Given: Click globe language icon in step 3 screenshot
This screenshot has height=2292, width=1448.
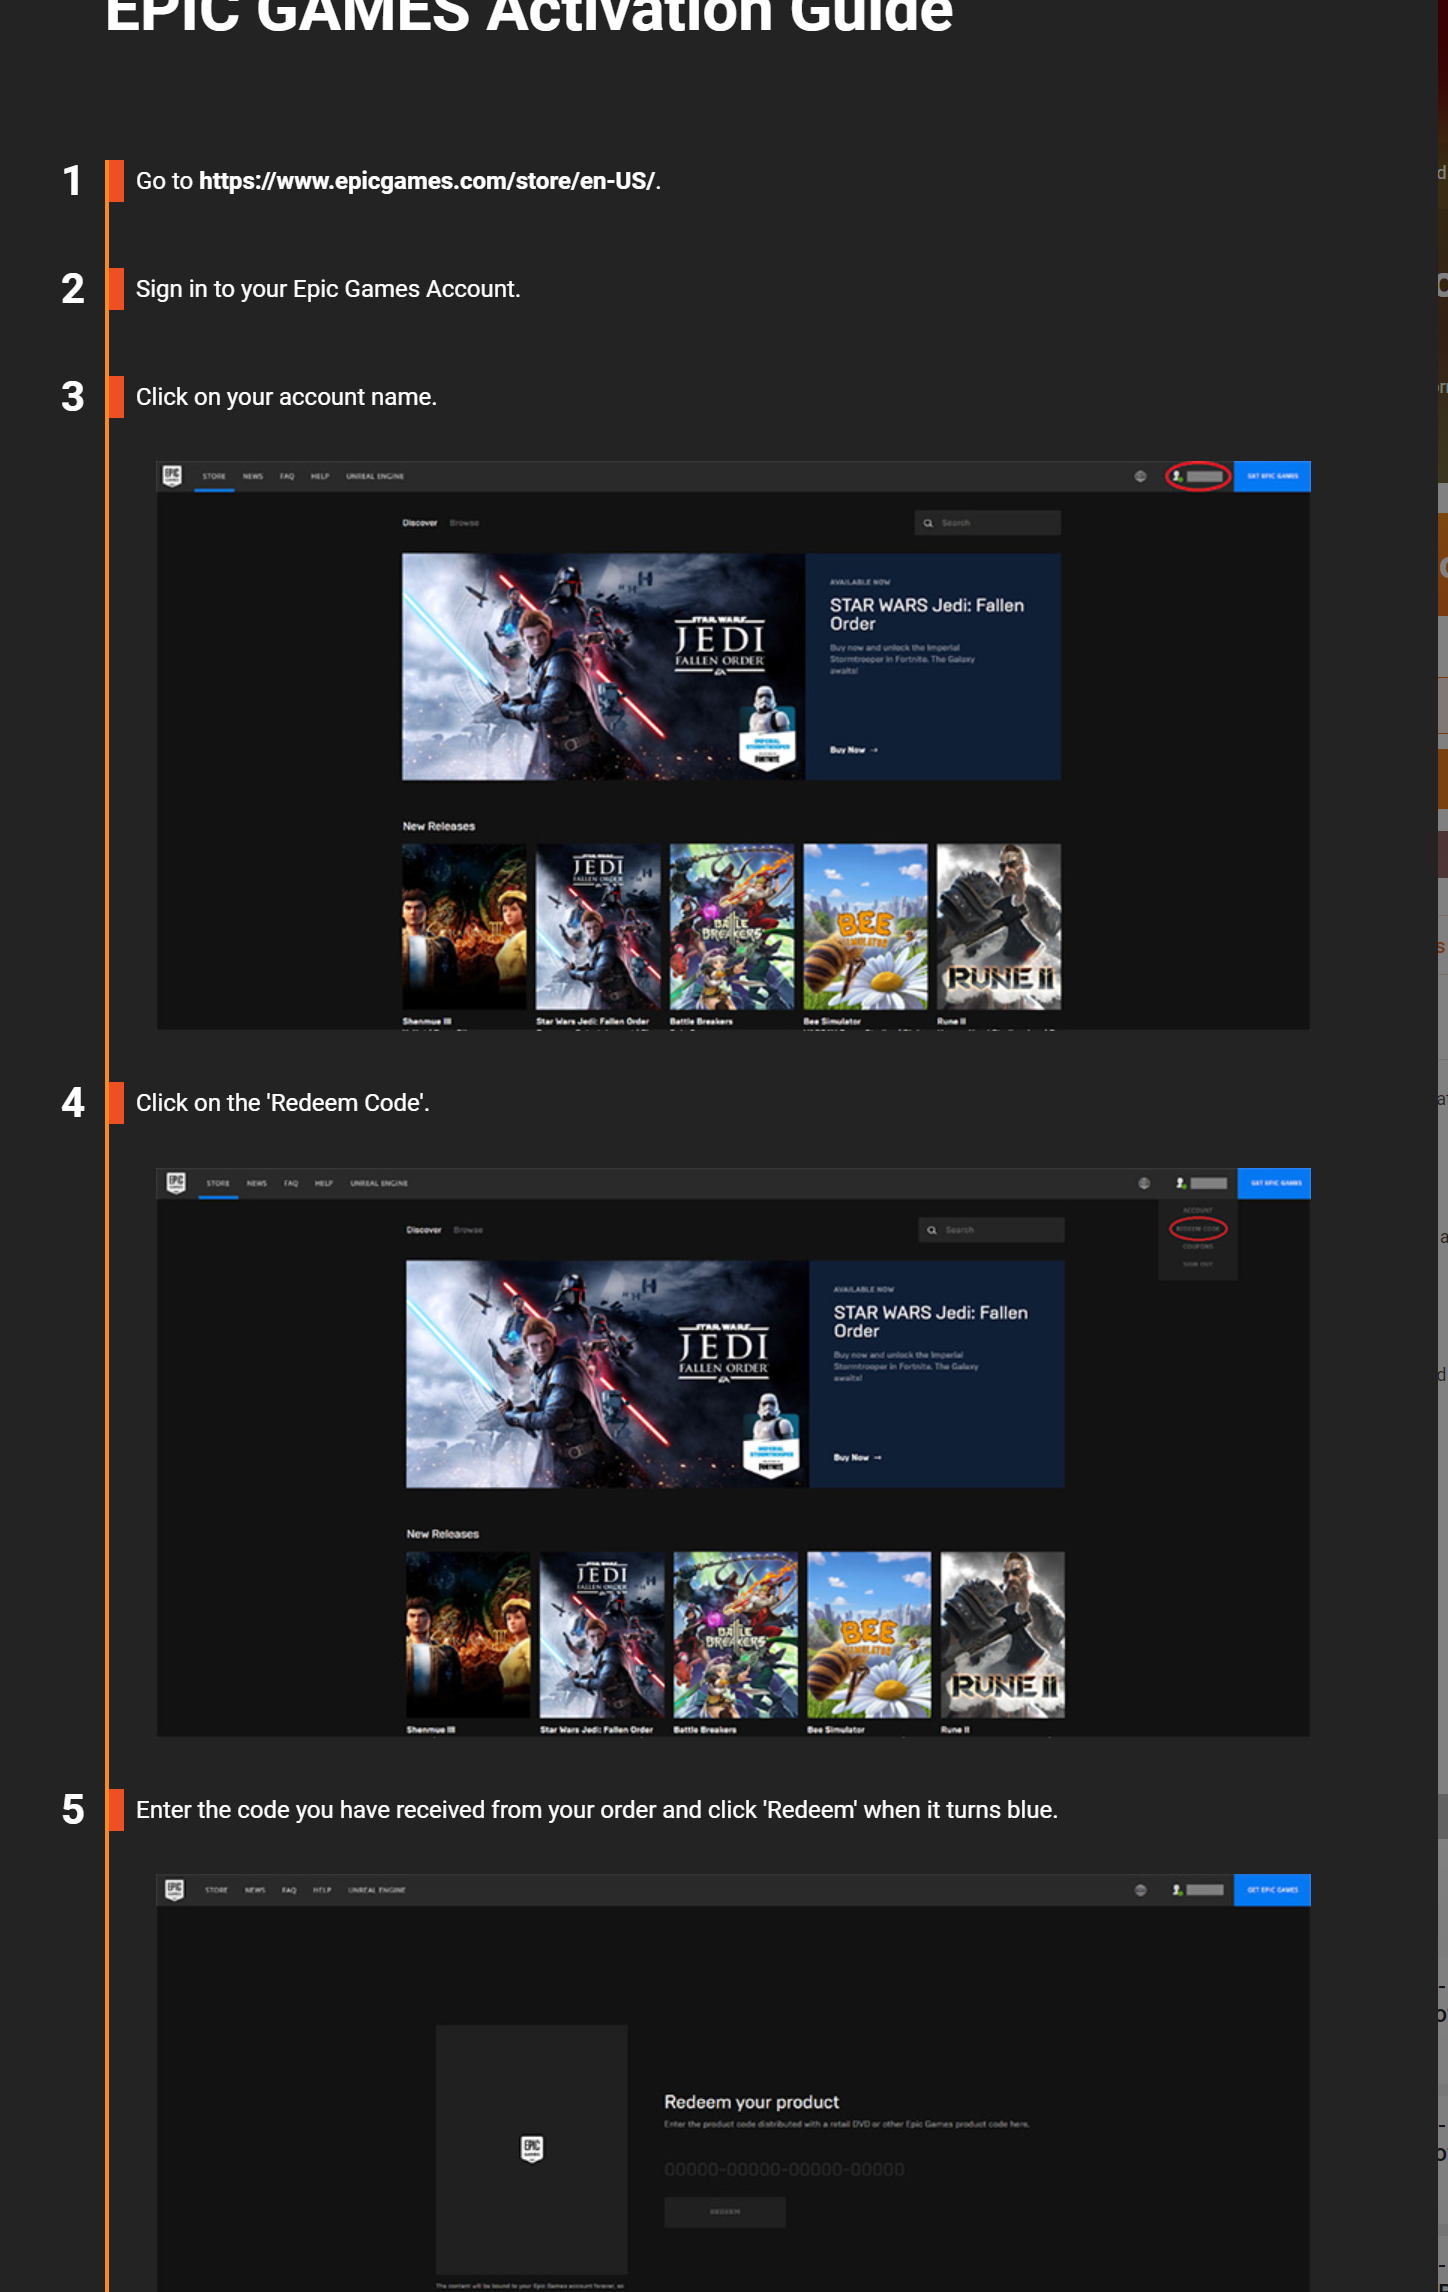Looking at the screenshot, I should pos(1141,476).
